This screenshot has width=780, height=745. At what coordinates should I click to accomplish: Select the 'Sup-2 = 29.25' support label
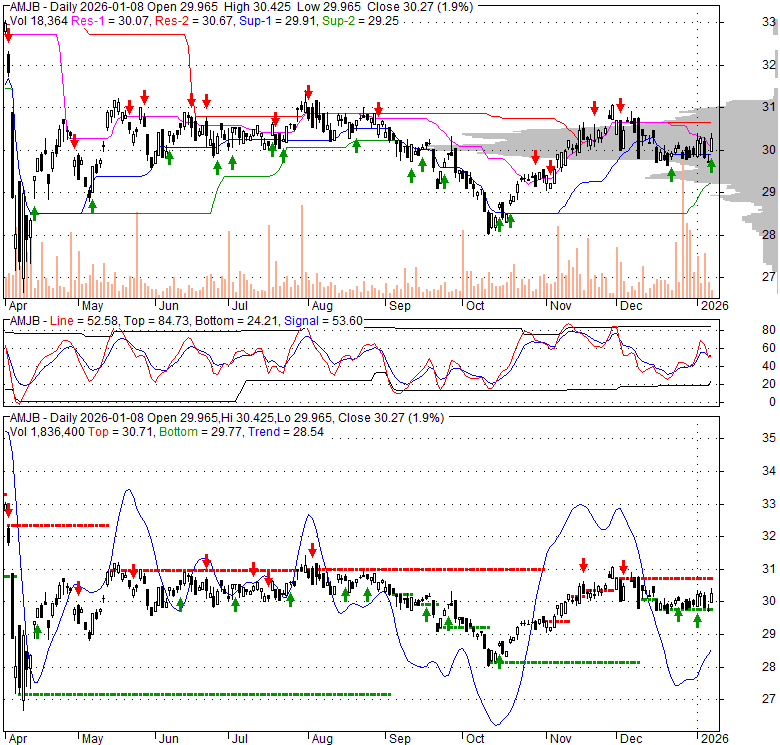(x=360, y=21)
